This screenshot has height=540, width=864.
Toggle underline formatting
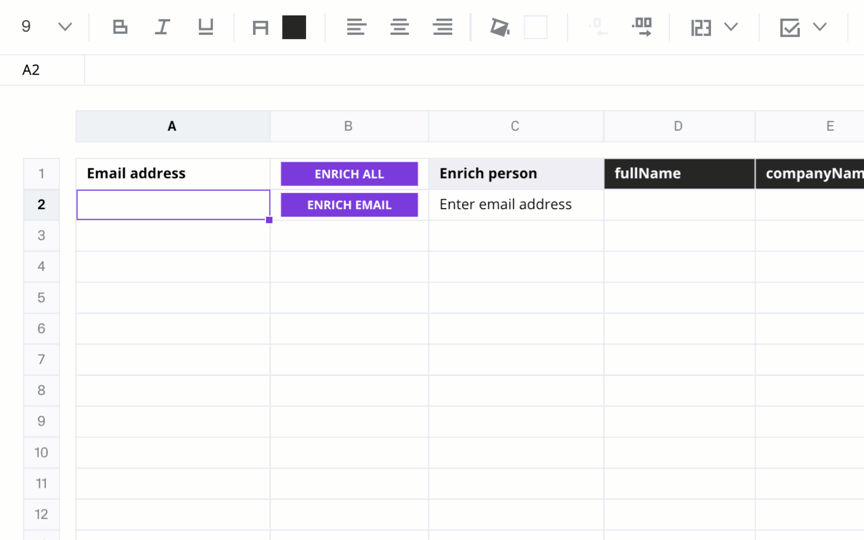tap(206, 27)
